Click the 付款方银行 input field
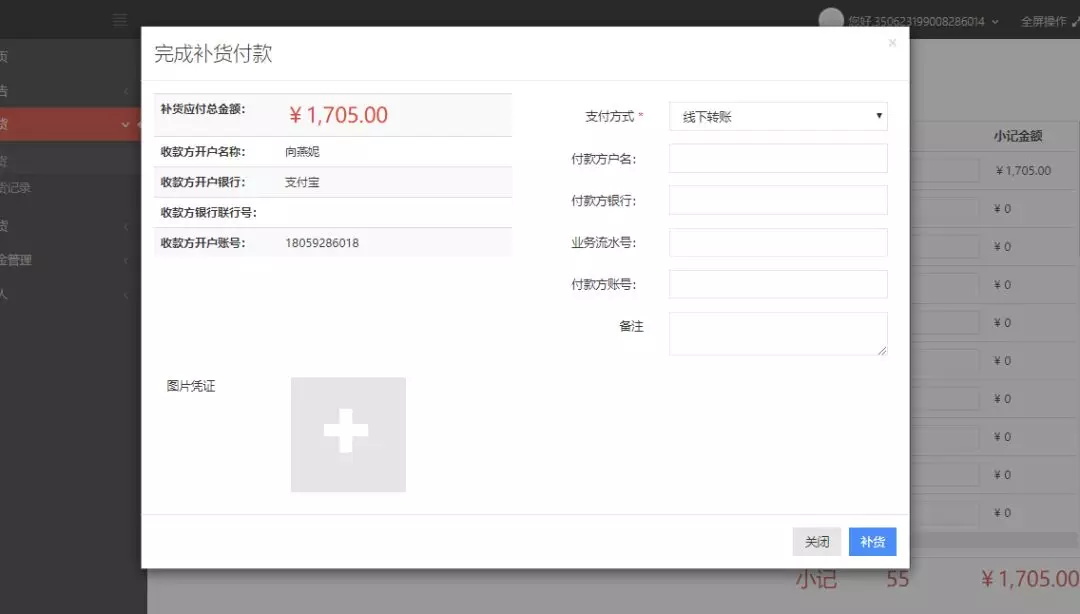The height and width of the screenshot is (614, 1080). (778, 201)
